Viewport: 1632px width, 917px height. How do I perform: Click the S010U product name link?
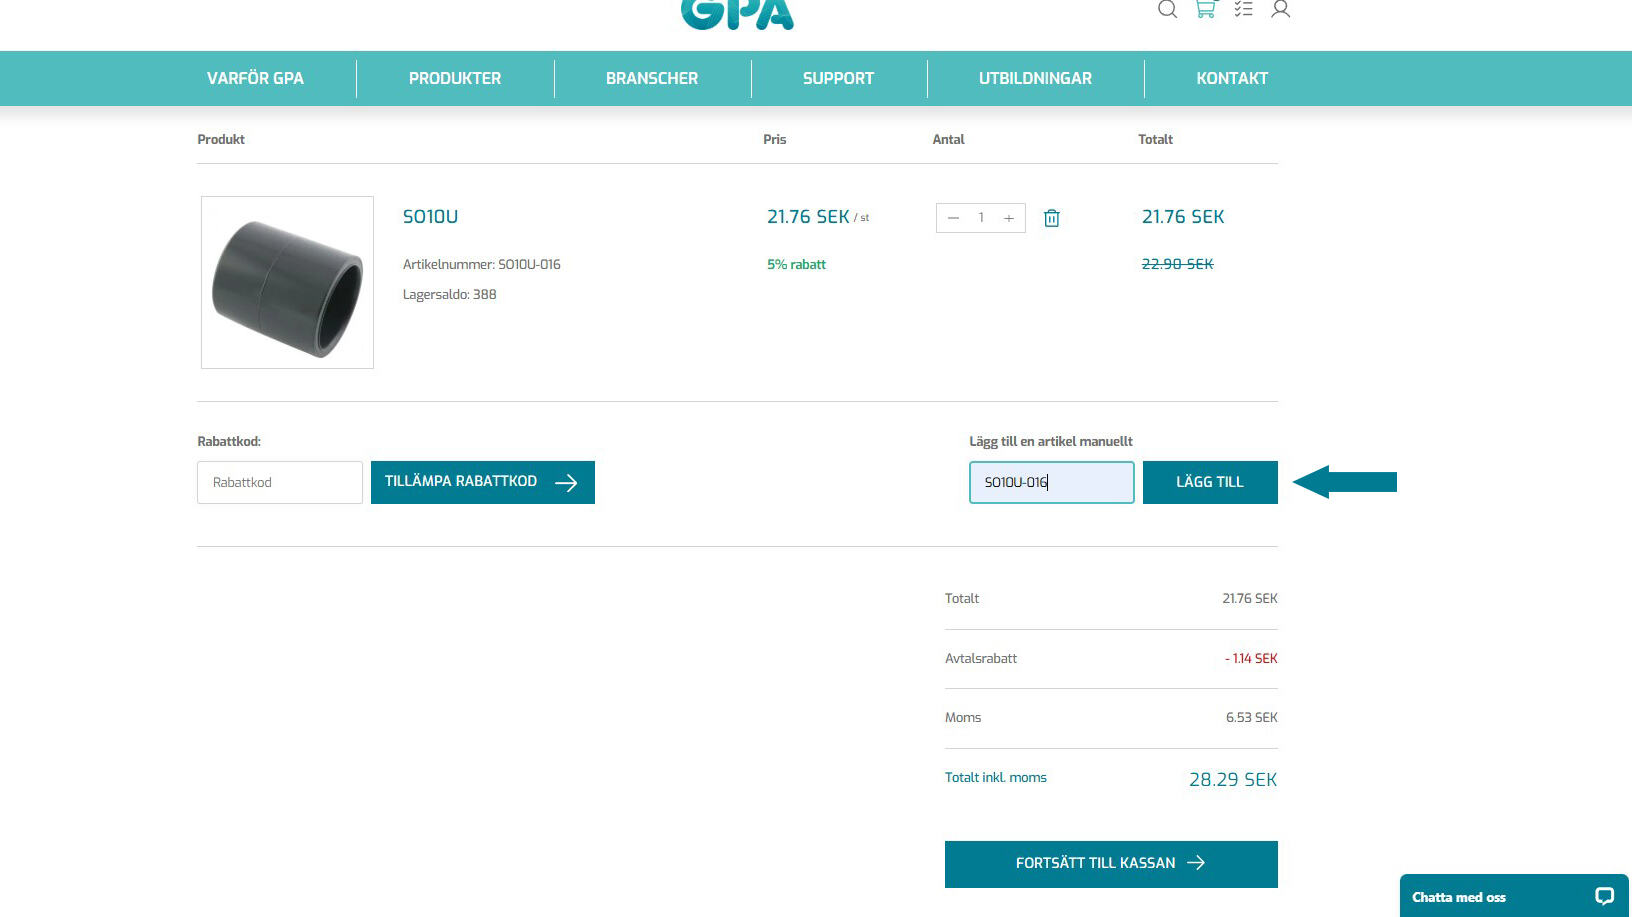tap(430, 217)
